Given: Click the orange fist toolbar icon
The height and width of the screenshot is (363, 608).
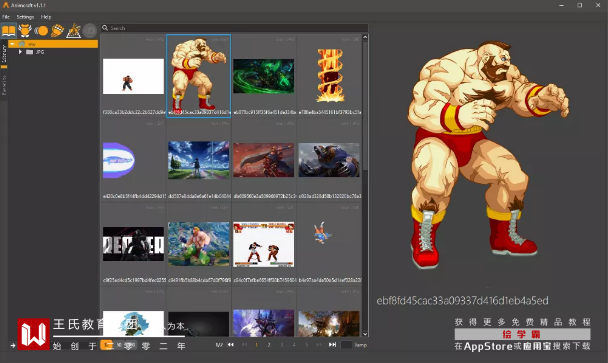Looking at the screenshot, I should [57, 30].
